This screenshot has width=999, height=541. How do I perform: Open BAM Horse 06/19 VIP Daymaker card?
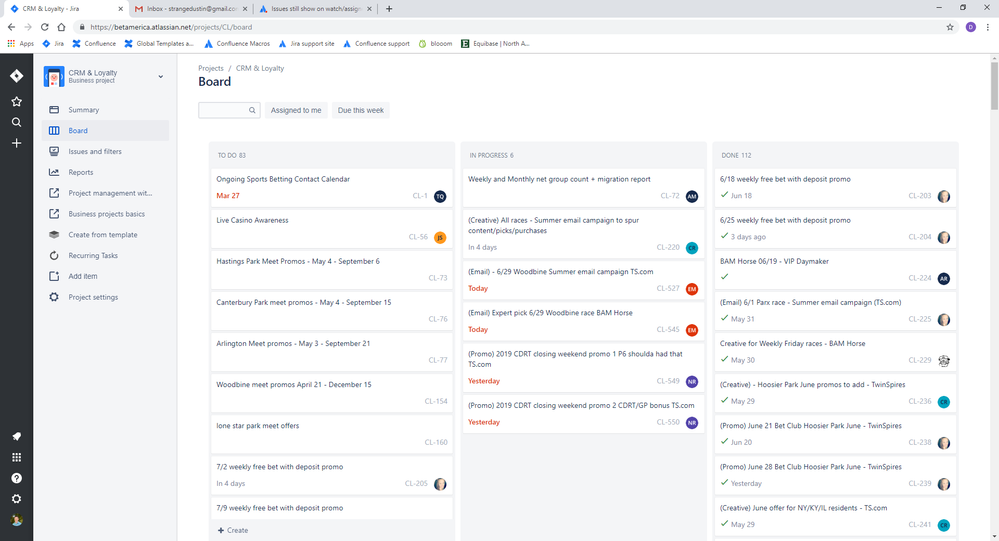pos(835,270)
